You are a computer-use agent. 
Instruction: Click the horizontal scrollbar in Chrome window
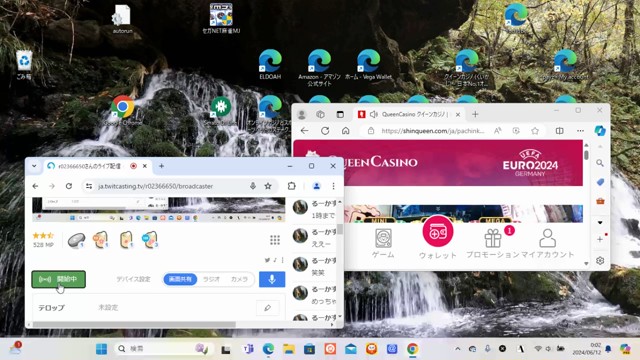pos(135,324)
